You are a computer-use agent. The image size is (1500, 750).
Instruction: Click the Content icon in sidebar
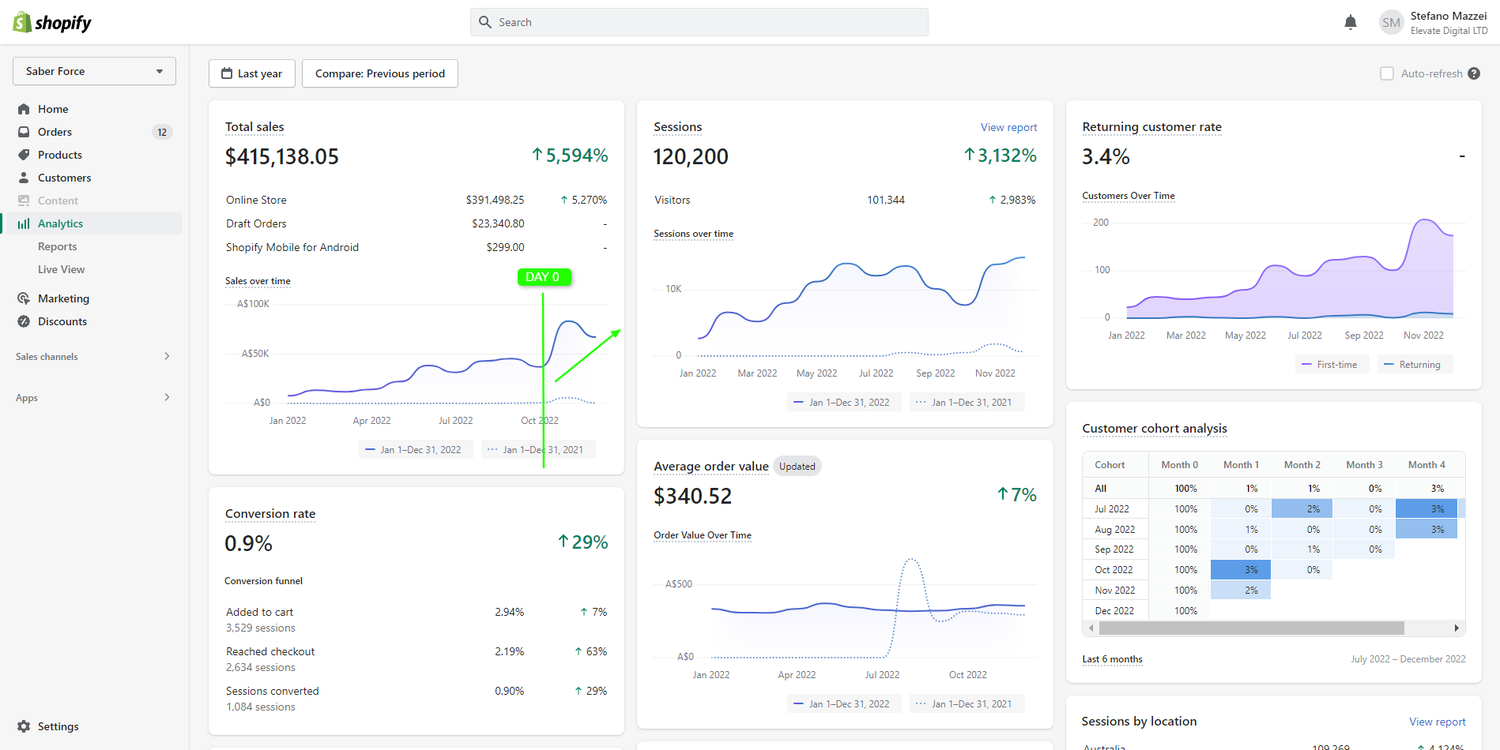coord(24,201)
